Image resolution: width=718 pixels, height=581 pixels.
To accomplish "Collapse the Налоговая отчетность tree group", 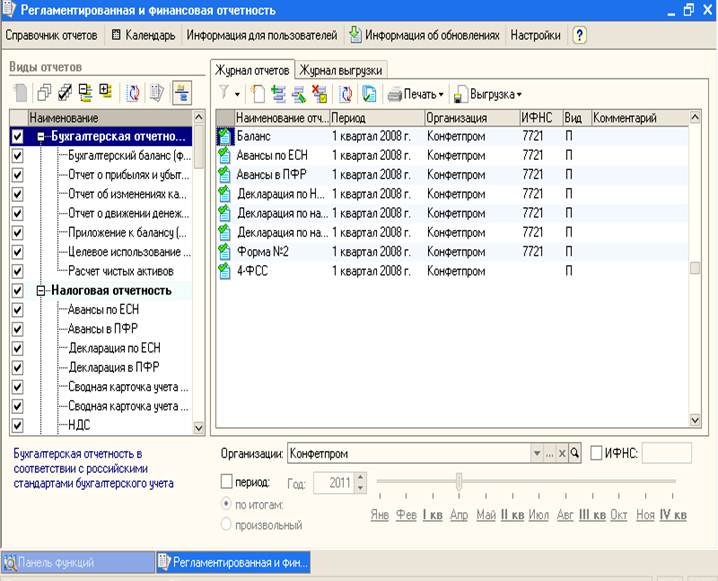I will click(41, 290).
